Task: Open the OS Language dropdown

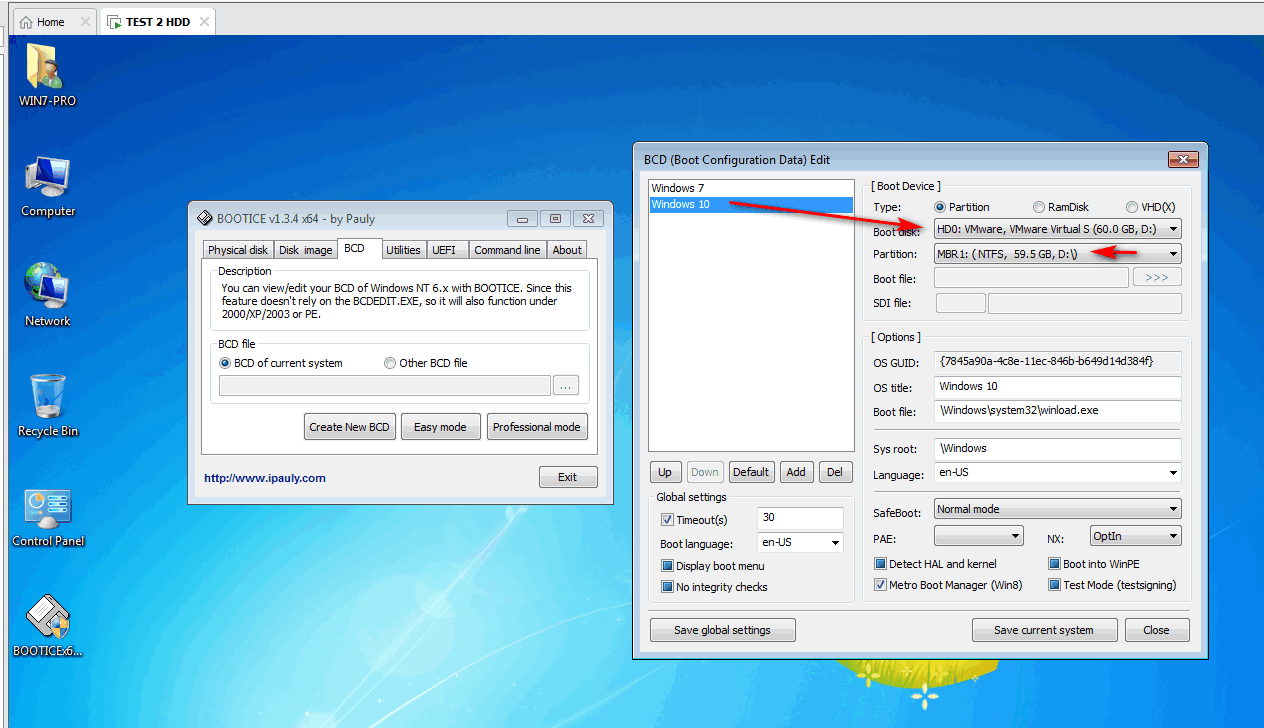Action: (x=1057, y=473)
